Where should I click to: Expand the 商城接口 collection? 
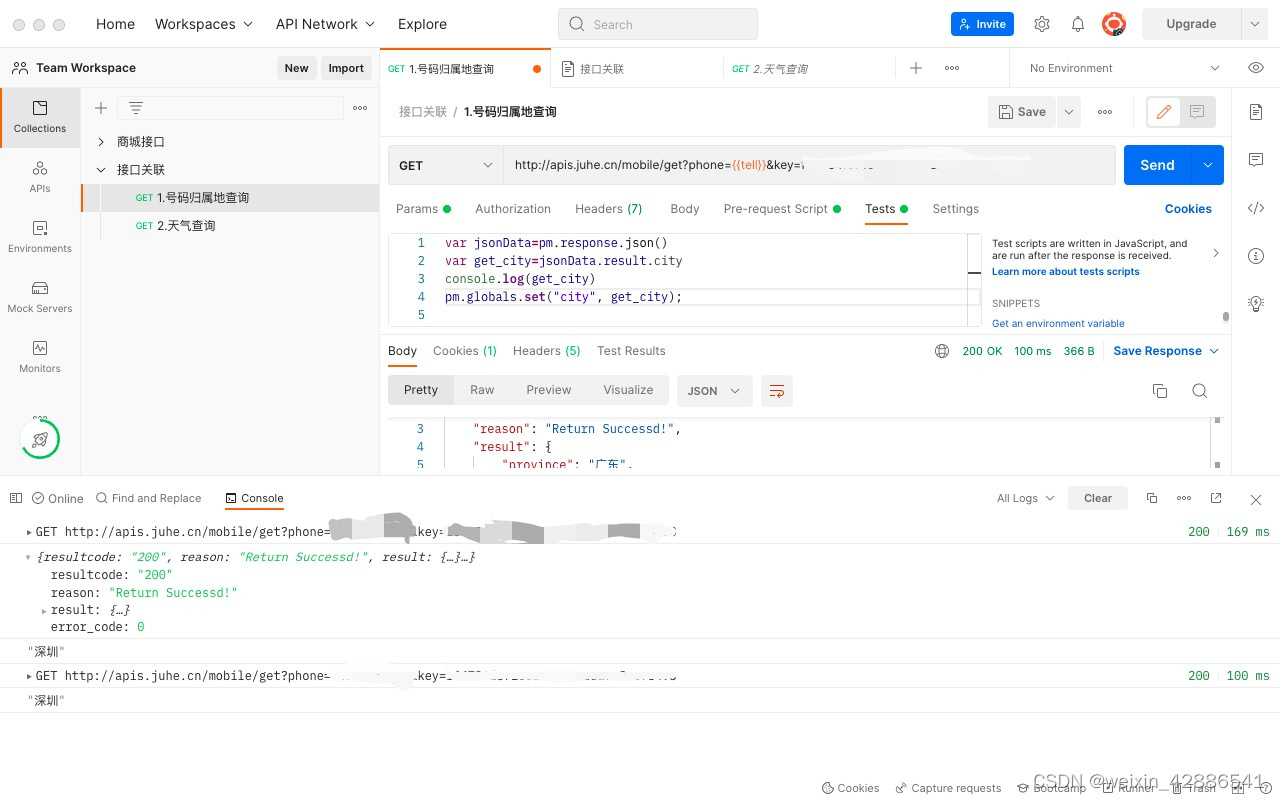(x=101, y=142)
